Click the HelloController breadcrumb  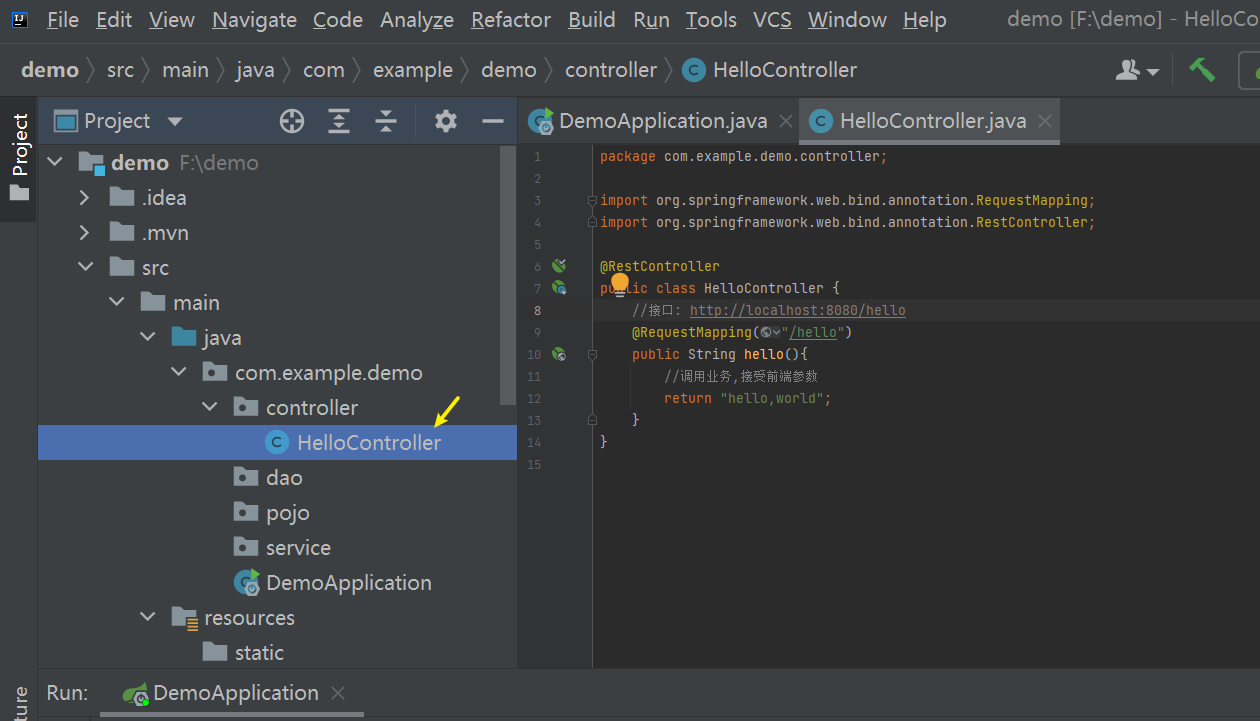(x=770, y=70)
